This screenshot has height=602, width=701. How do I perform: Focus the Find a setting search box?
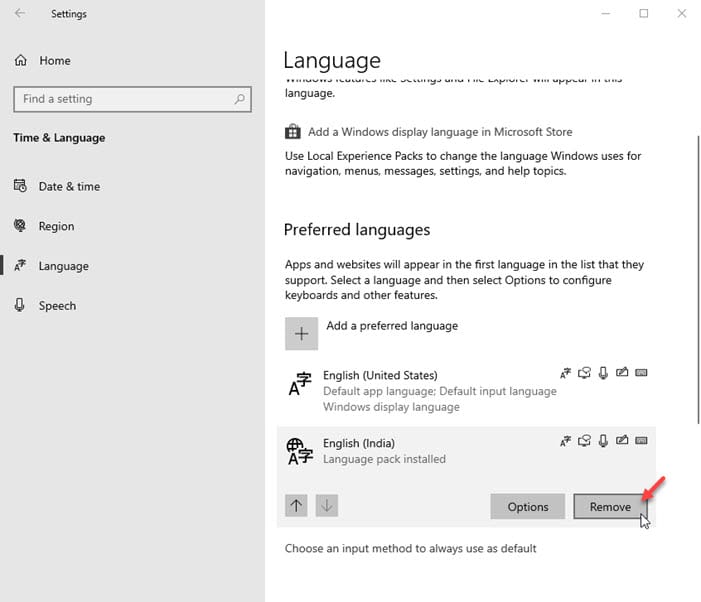[132, 99]
